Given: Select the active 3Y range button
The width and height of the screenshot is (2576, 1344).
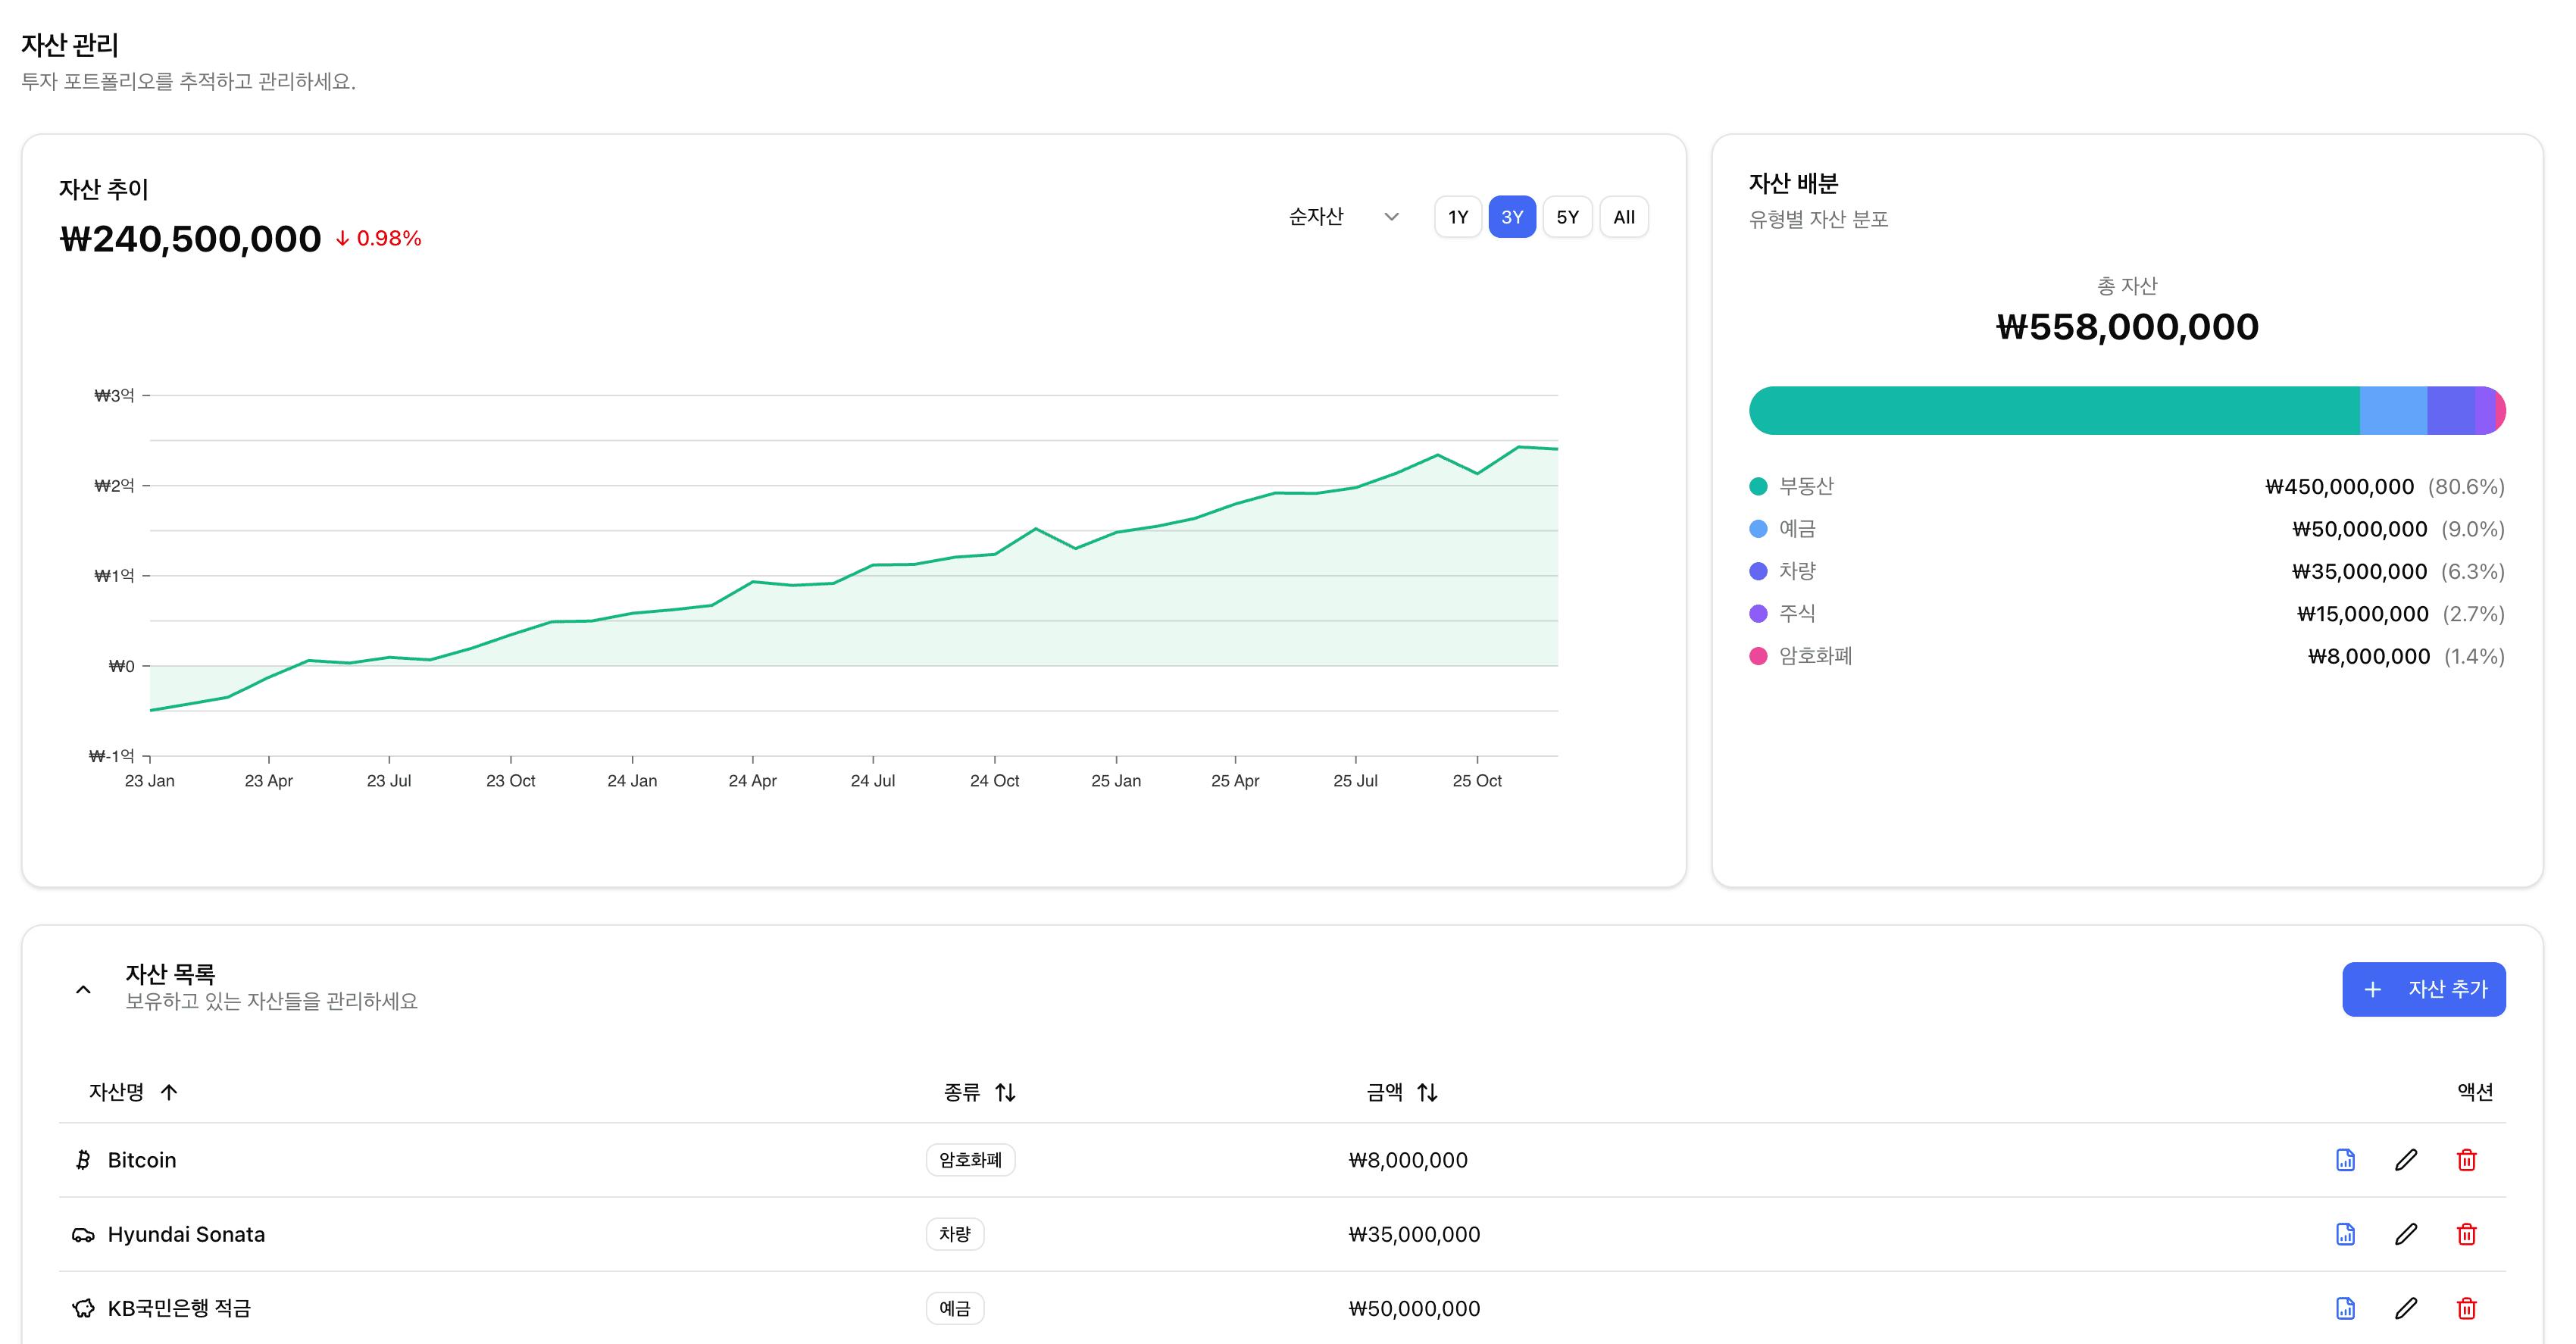Looking at the screenshot, I should (1511, 217).
